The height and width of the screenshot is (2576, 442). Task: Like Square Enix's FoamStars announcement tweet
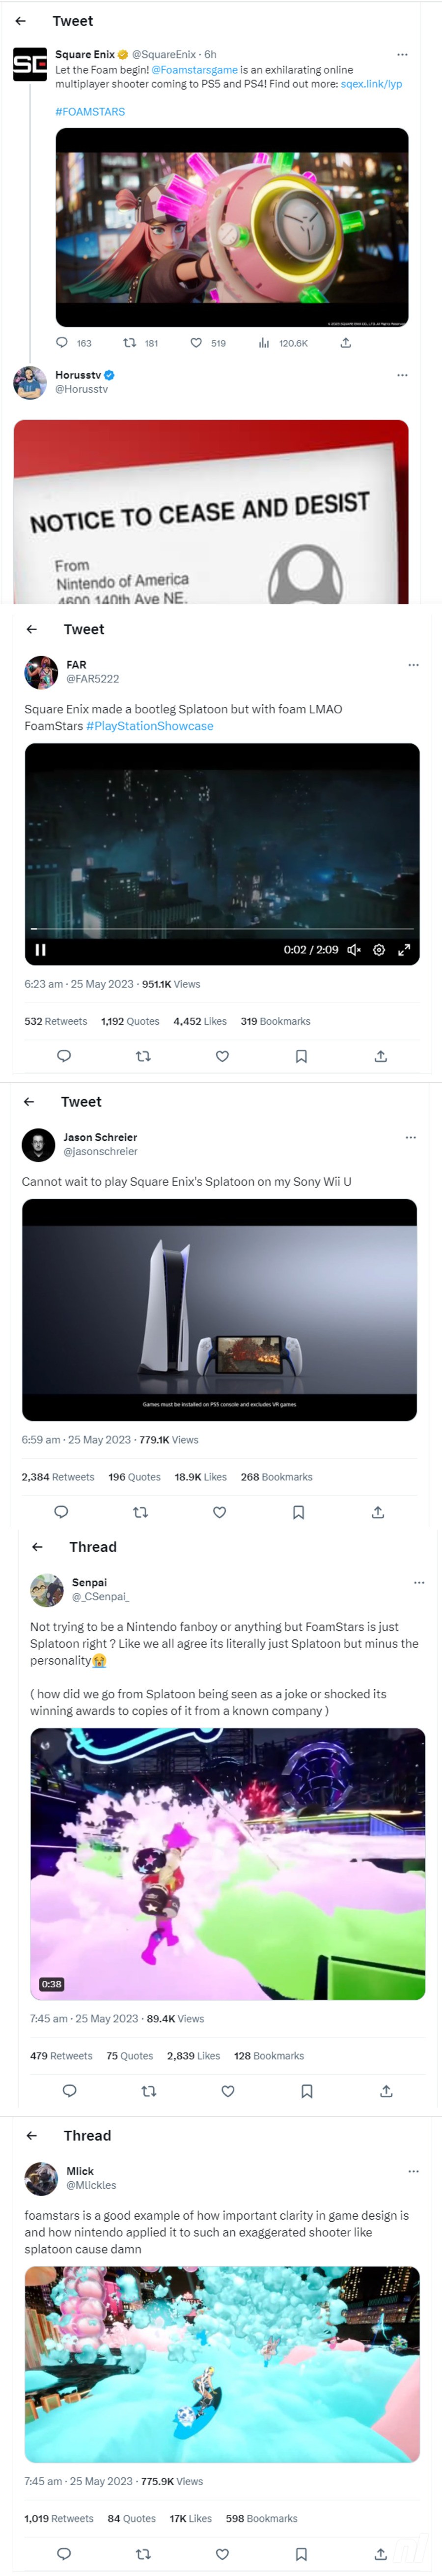[196, 342]
